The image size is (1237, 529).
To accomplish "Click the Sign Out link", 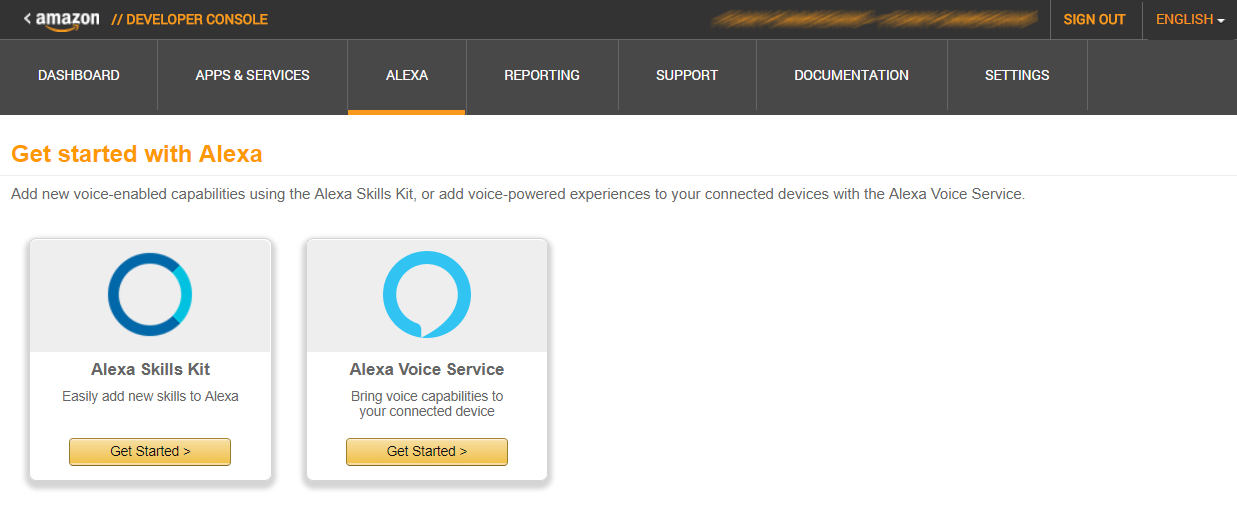I will coord(1095,20).
